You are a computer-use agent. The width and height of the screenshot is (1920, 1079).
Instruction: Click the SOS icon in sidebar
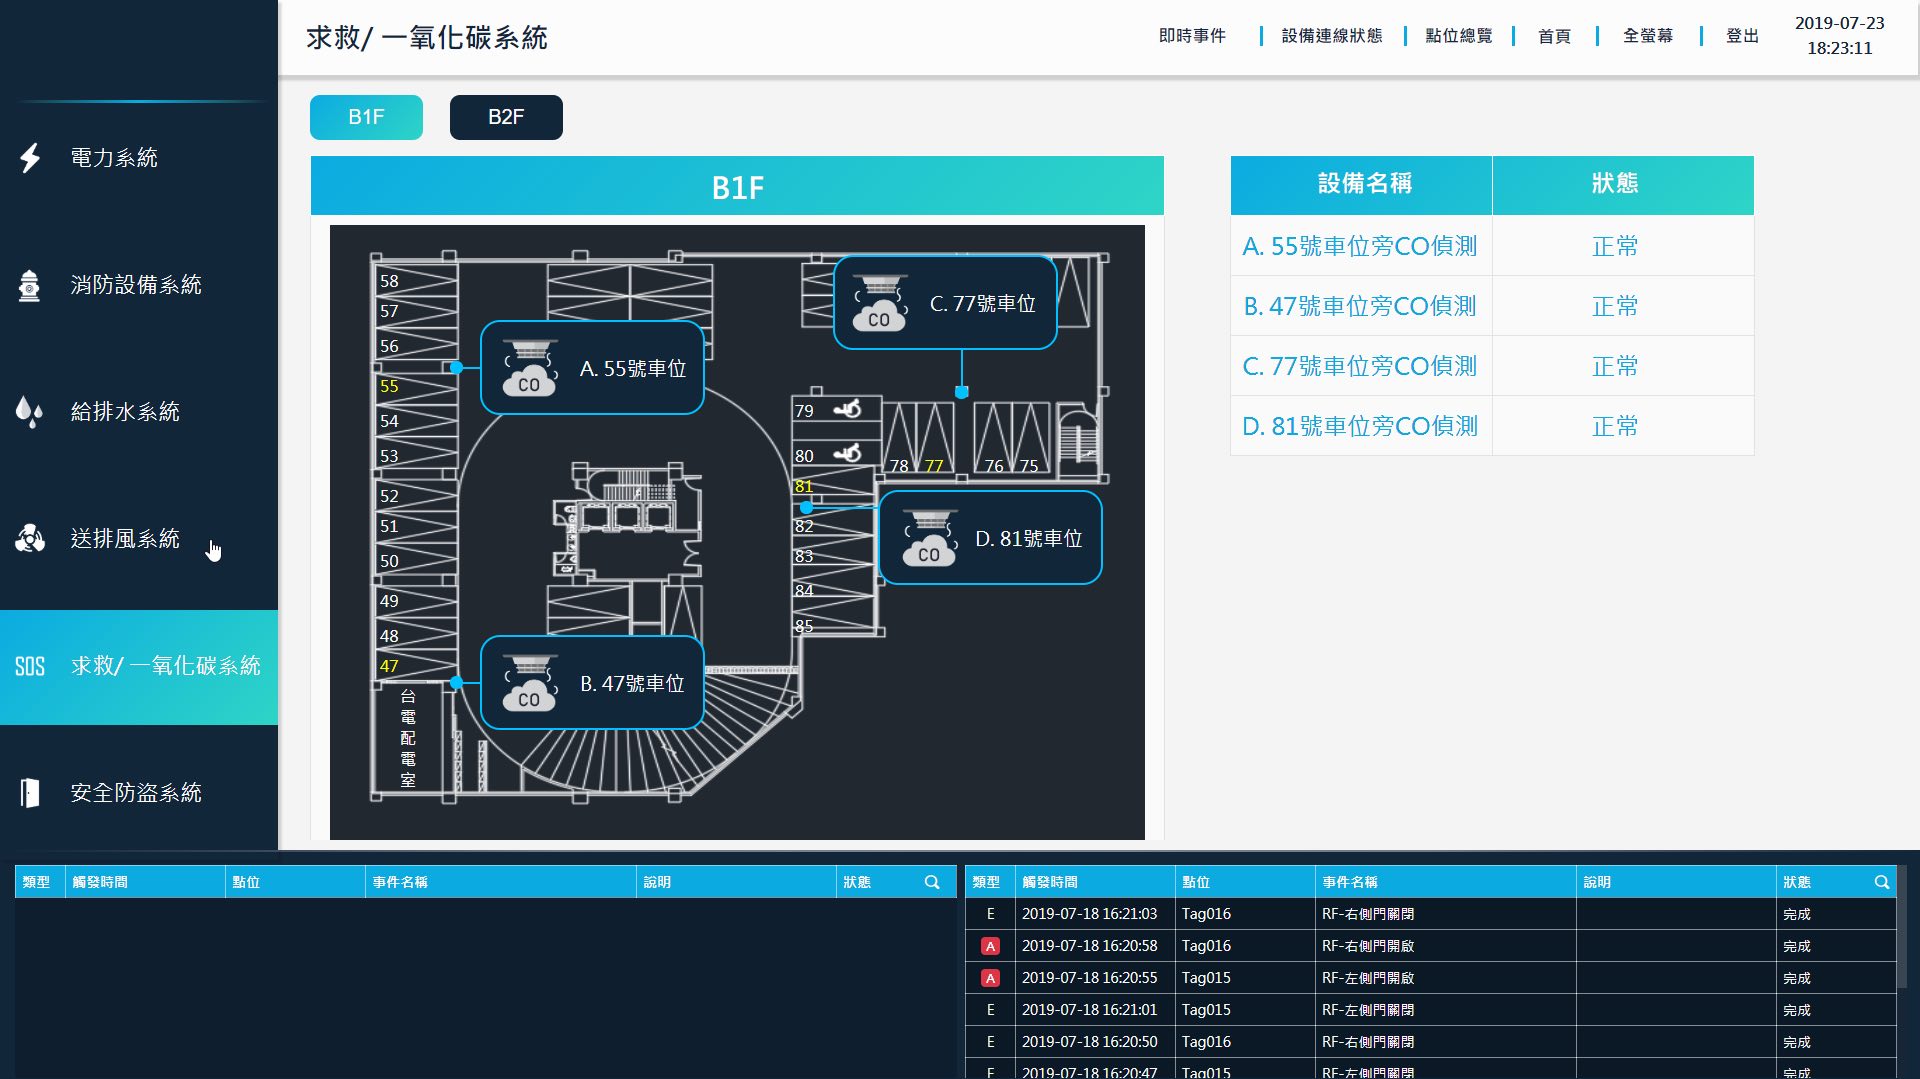[30, 666]
